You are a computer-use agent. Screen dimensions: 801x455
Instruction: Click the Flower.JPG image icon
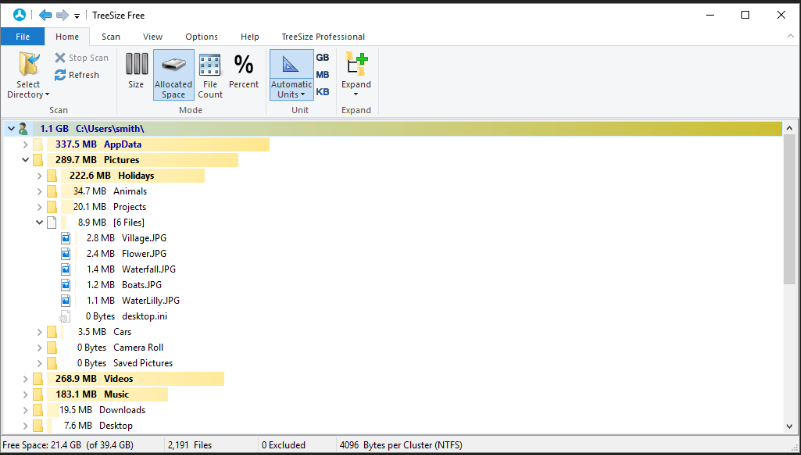[x=65, y=254]
